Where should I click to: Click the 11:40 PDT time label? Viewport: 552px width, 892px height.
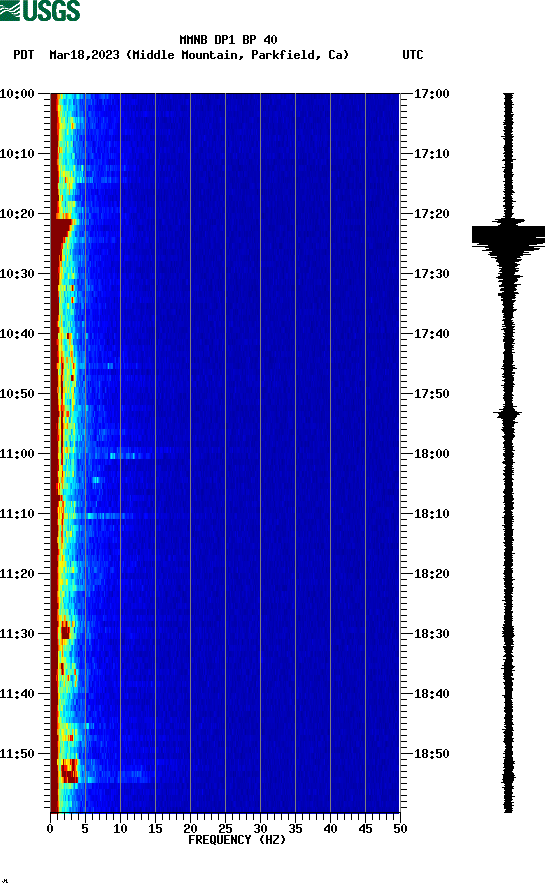17,693
